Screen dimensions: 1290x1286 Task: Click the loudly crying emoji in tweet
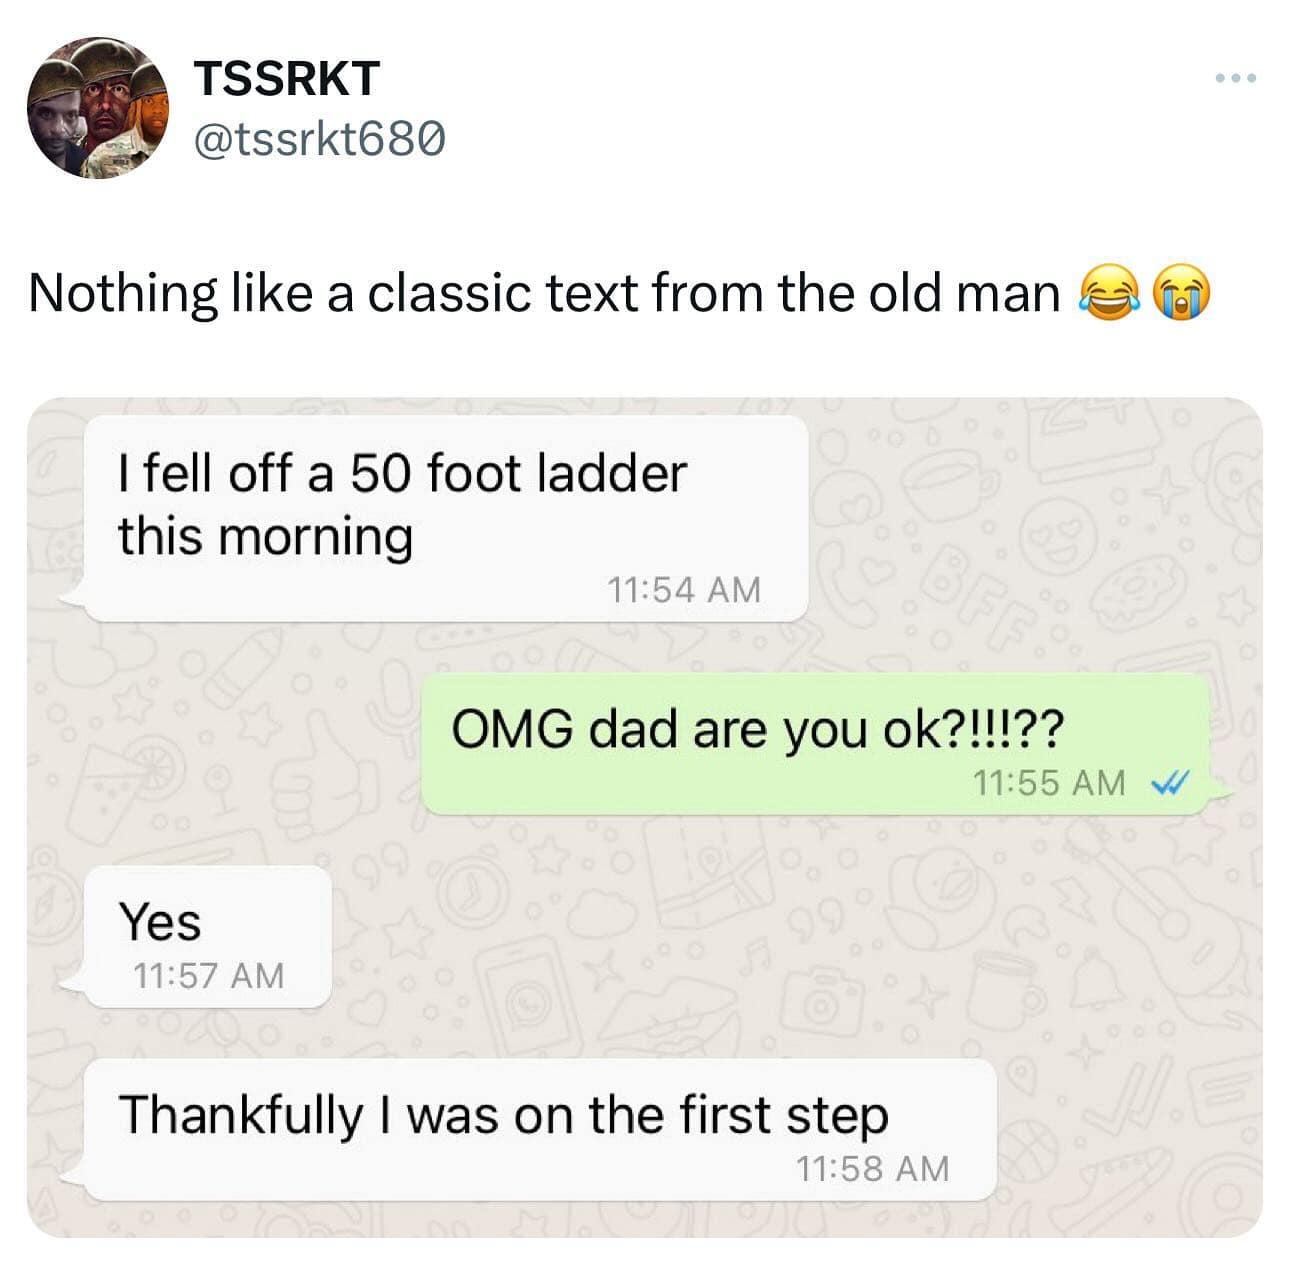pyautogui.click(x=1181, y=295)
